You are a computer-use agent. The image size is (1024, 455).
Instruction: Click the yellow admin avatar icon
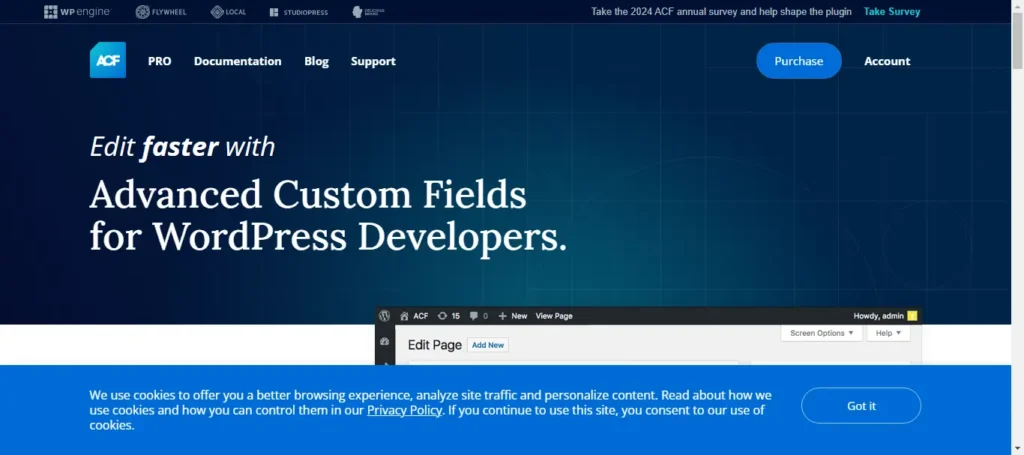[x=912, y=316]
